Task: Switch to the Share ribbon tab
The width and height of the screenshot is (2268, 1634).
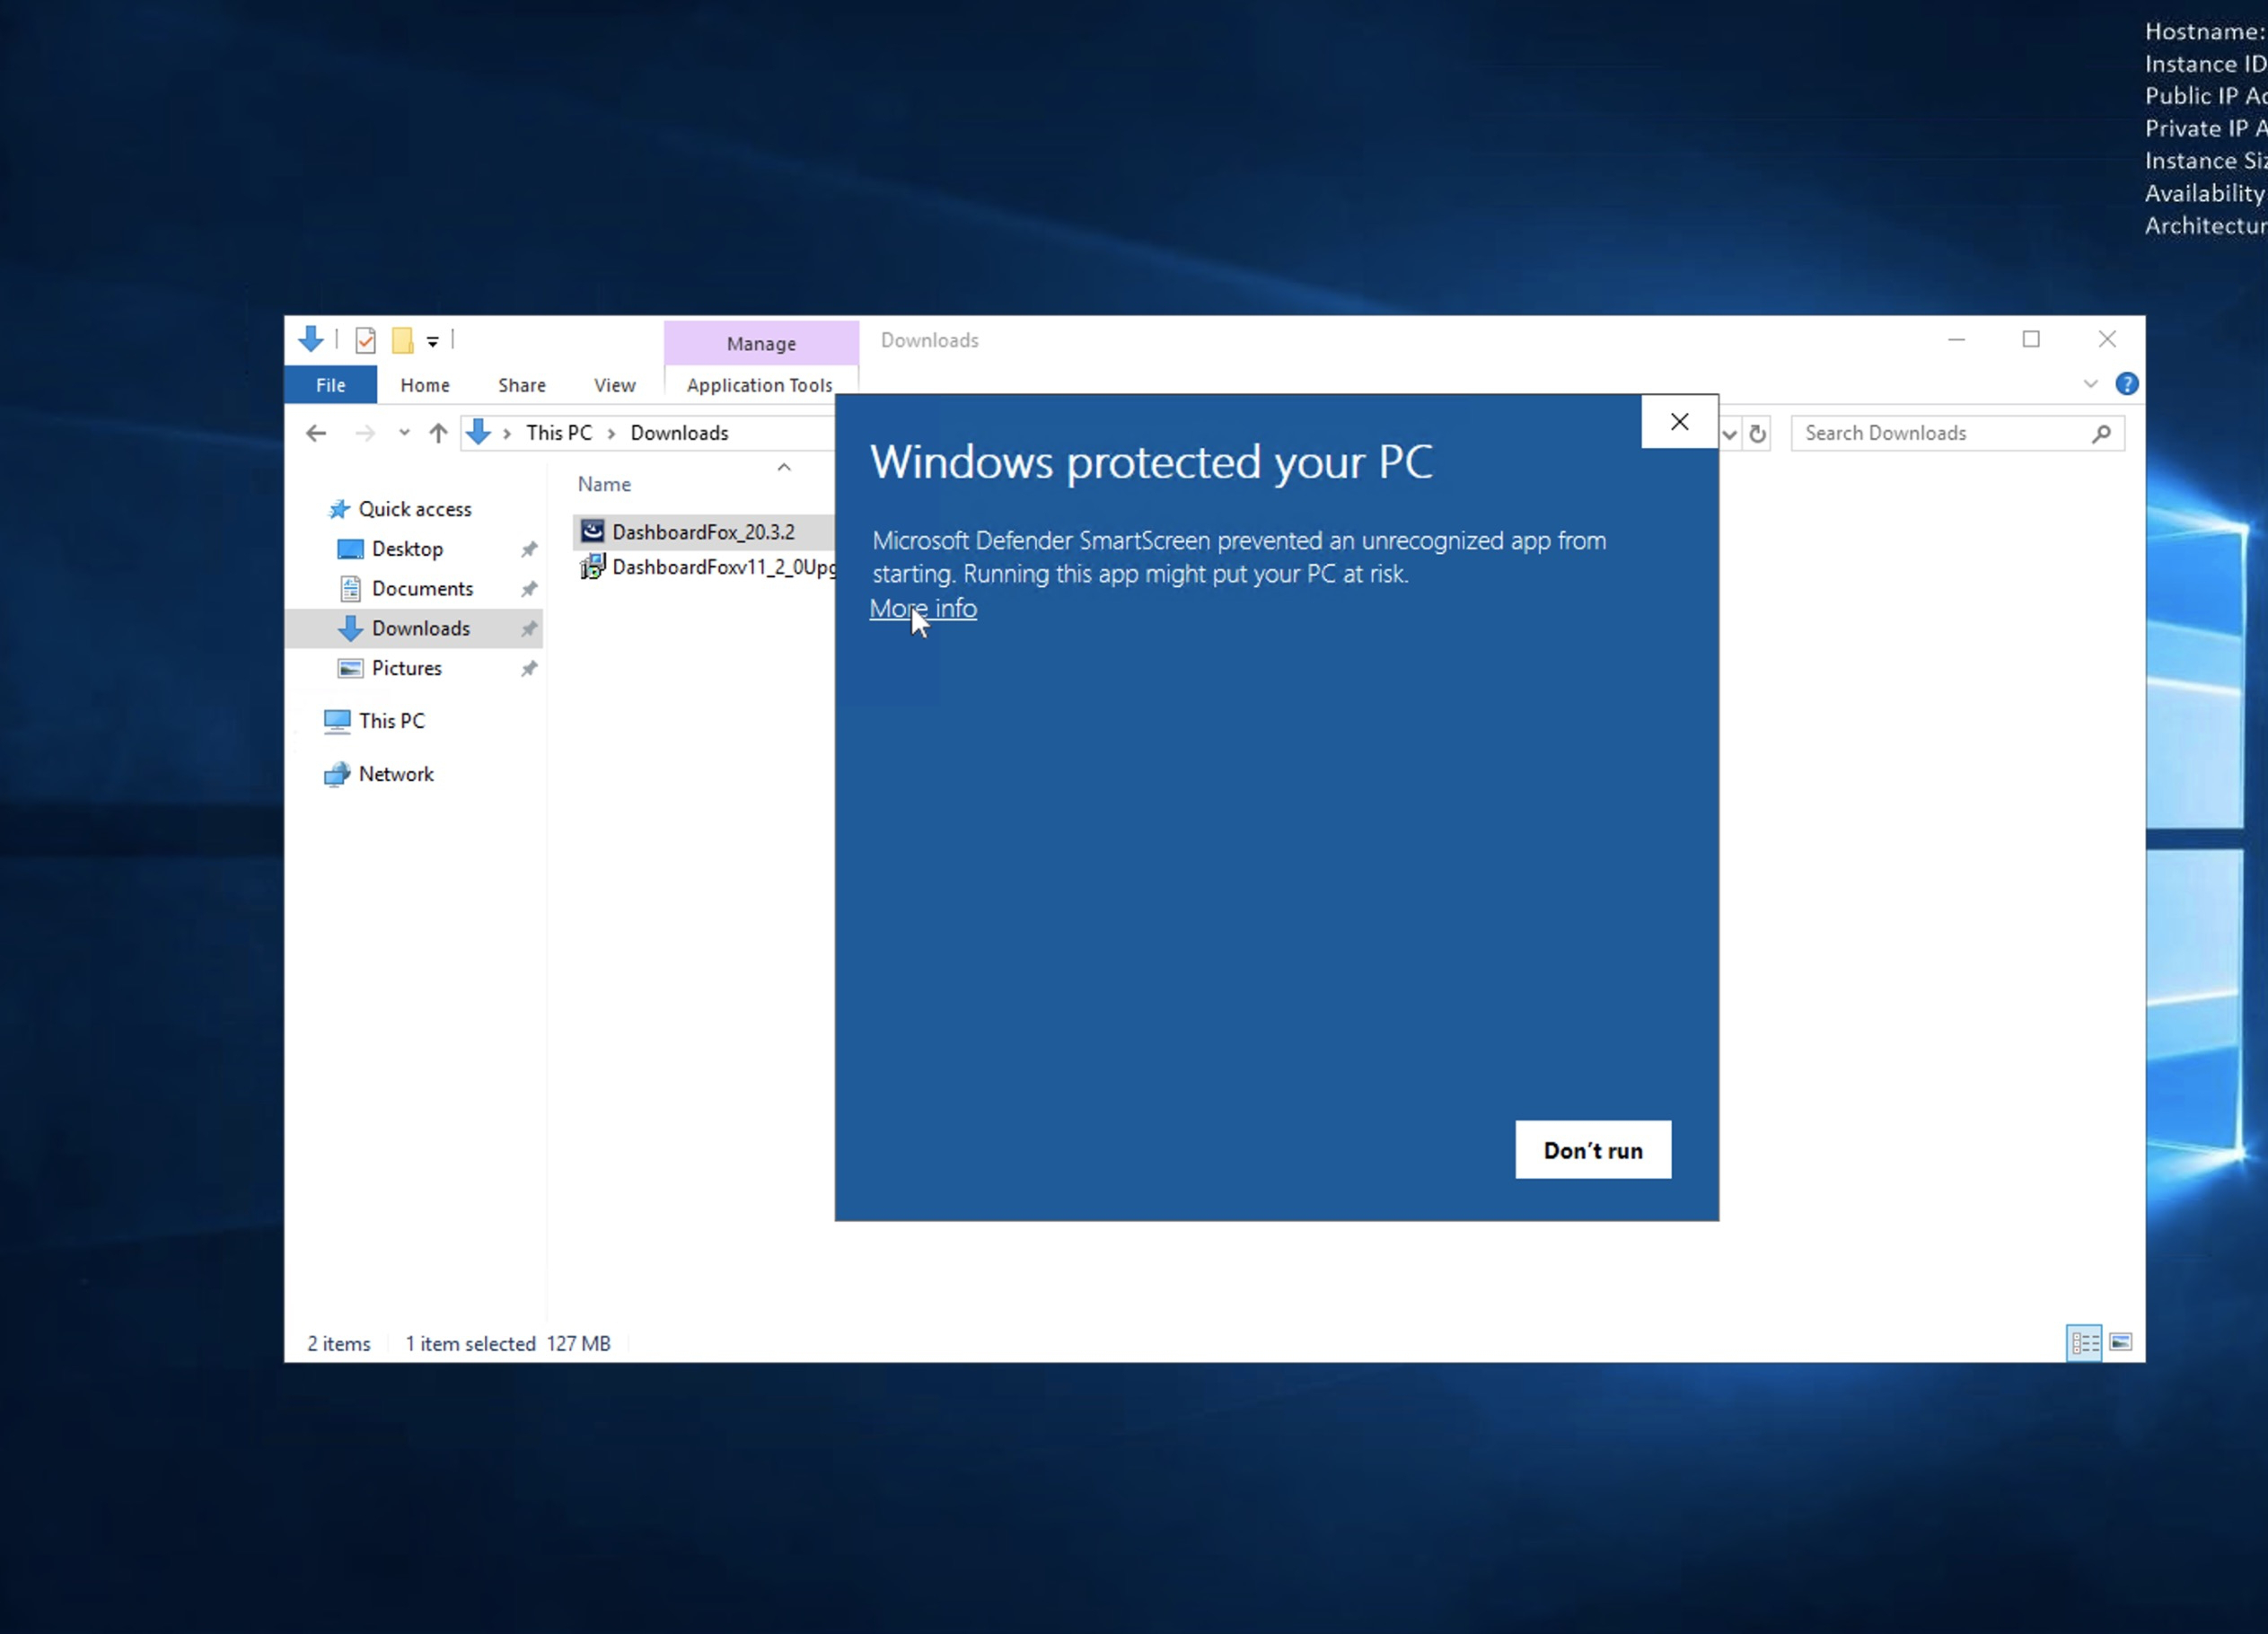Action: tap(522, 385)
